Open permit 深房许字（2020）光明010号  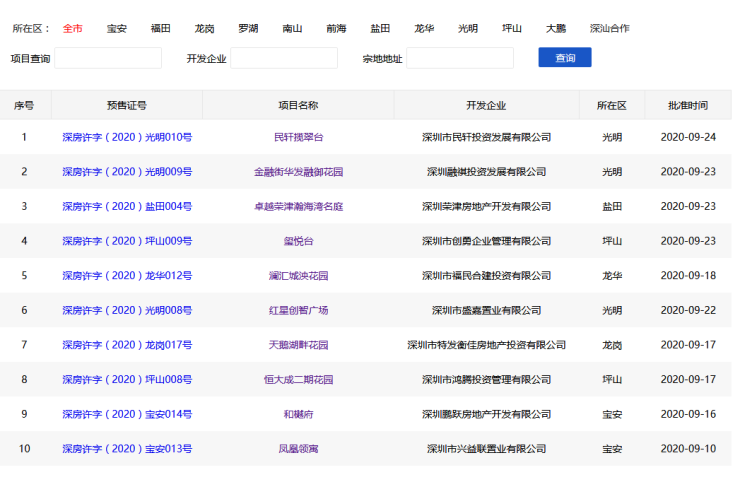(x=127, y=137)
